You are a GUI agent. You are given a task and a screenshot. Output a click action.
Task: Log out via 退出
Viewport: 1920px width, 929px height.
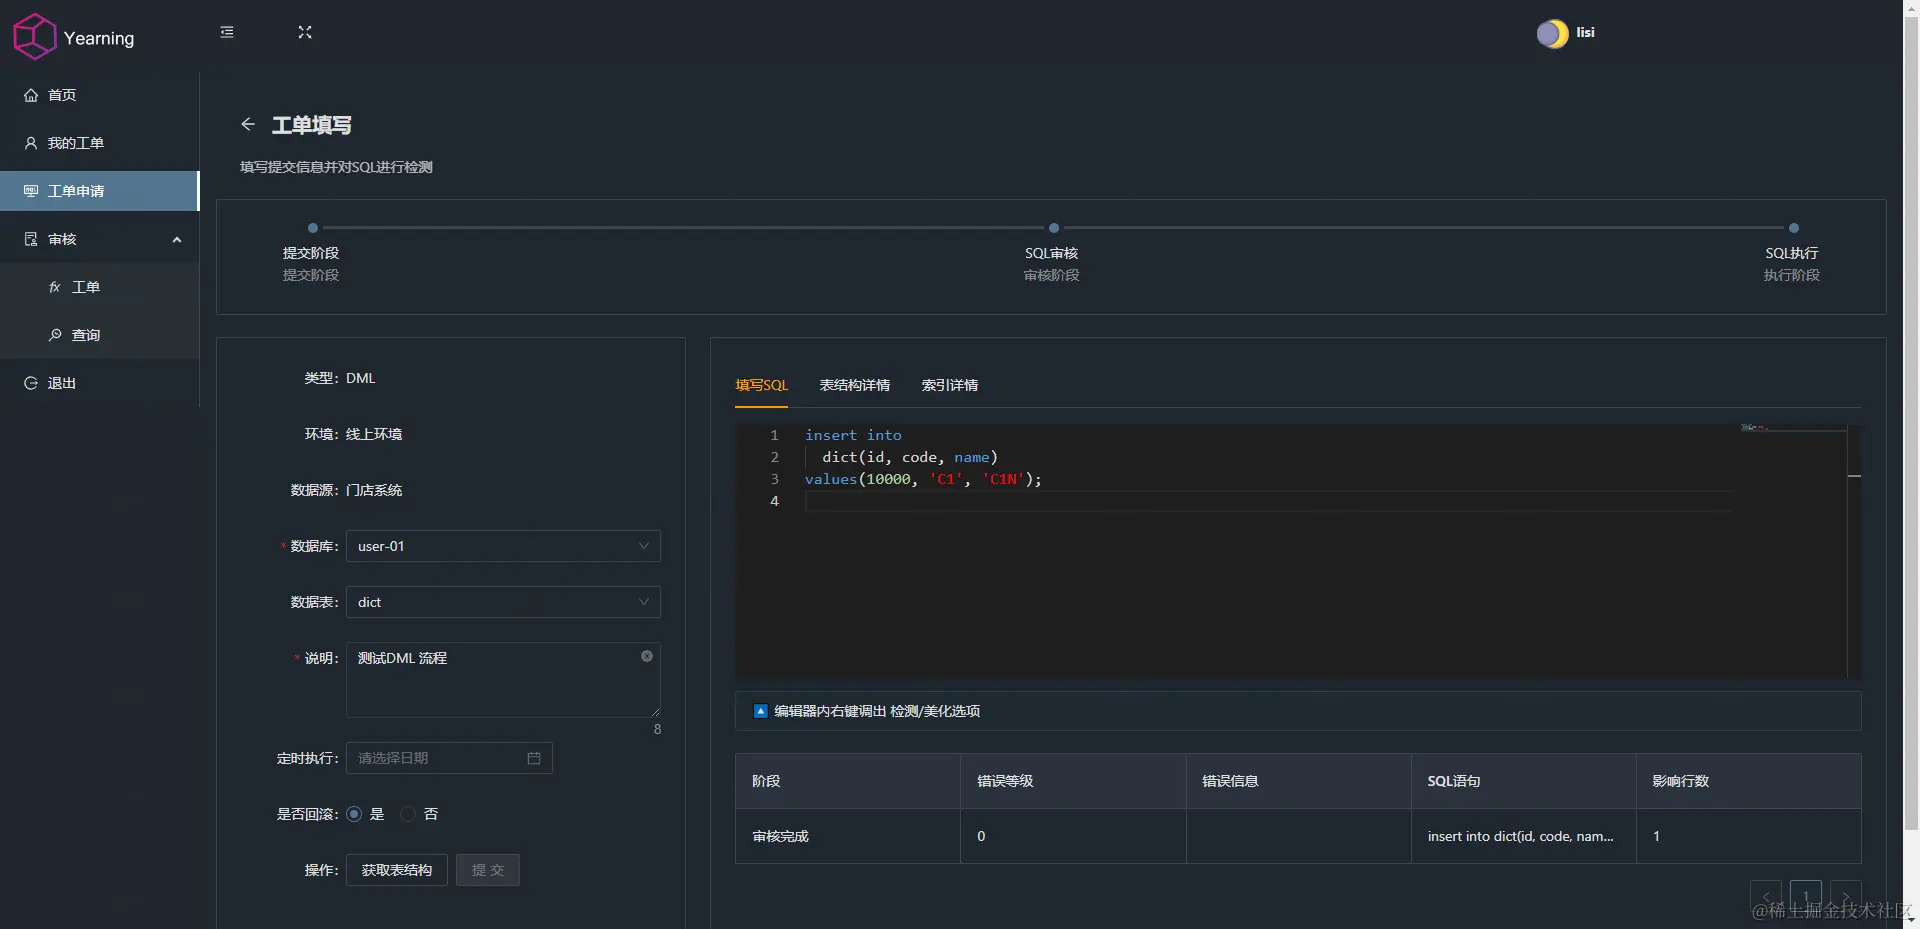coord(62,383)
